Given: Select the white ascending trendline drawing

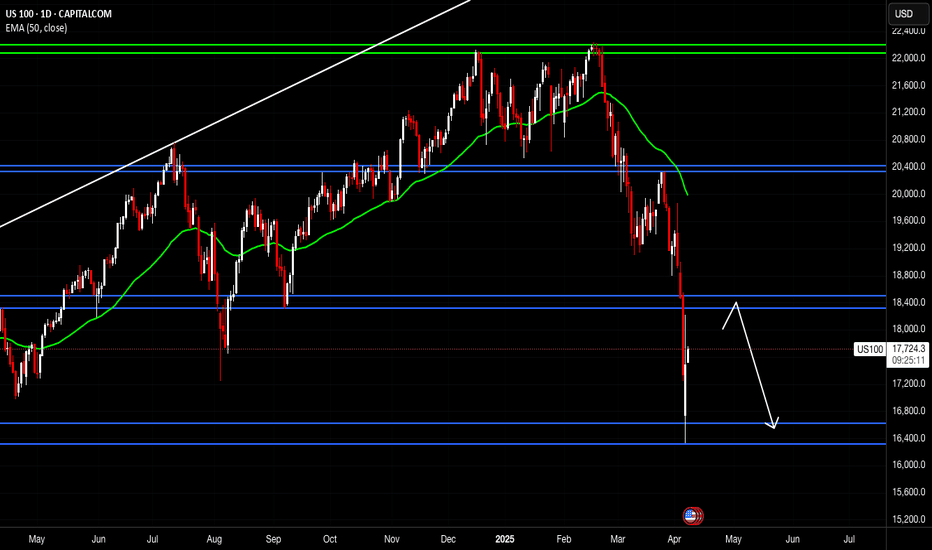Looking at the screenshot, I should (235, 113).
